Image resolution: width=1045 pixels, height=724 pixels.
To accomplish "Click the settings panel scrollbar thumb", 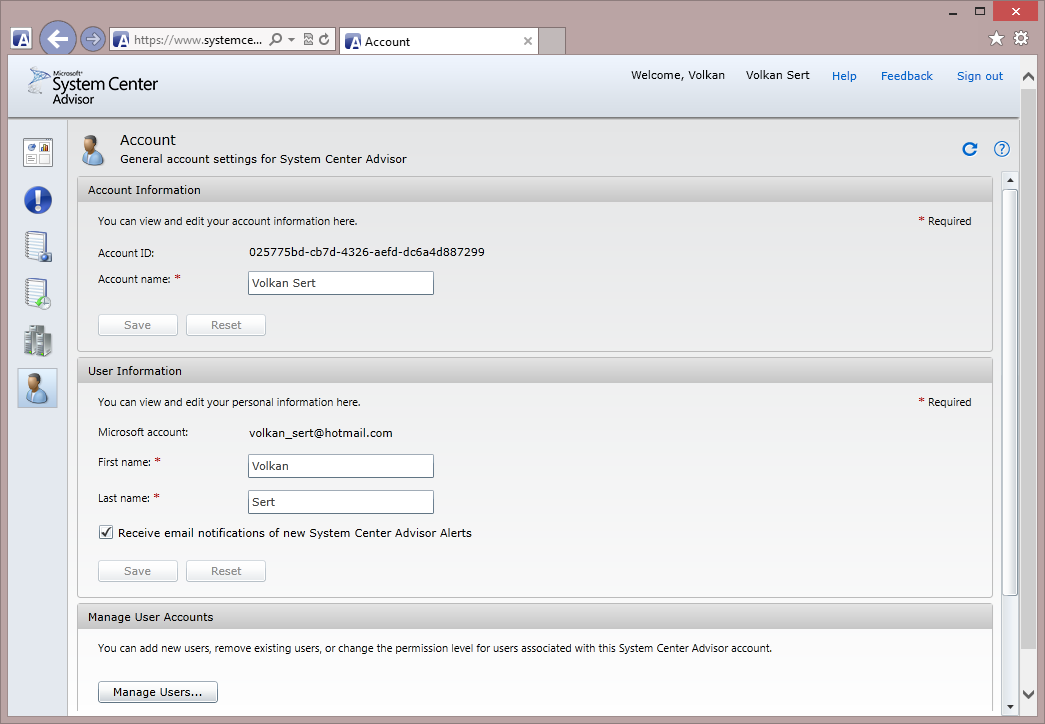I will coord(1010,392).
